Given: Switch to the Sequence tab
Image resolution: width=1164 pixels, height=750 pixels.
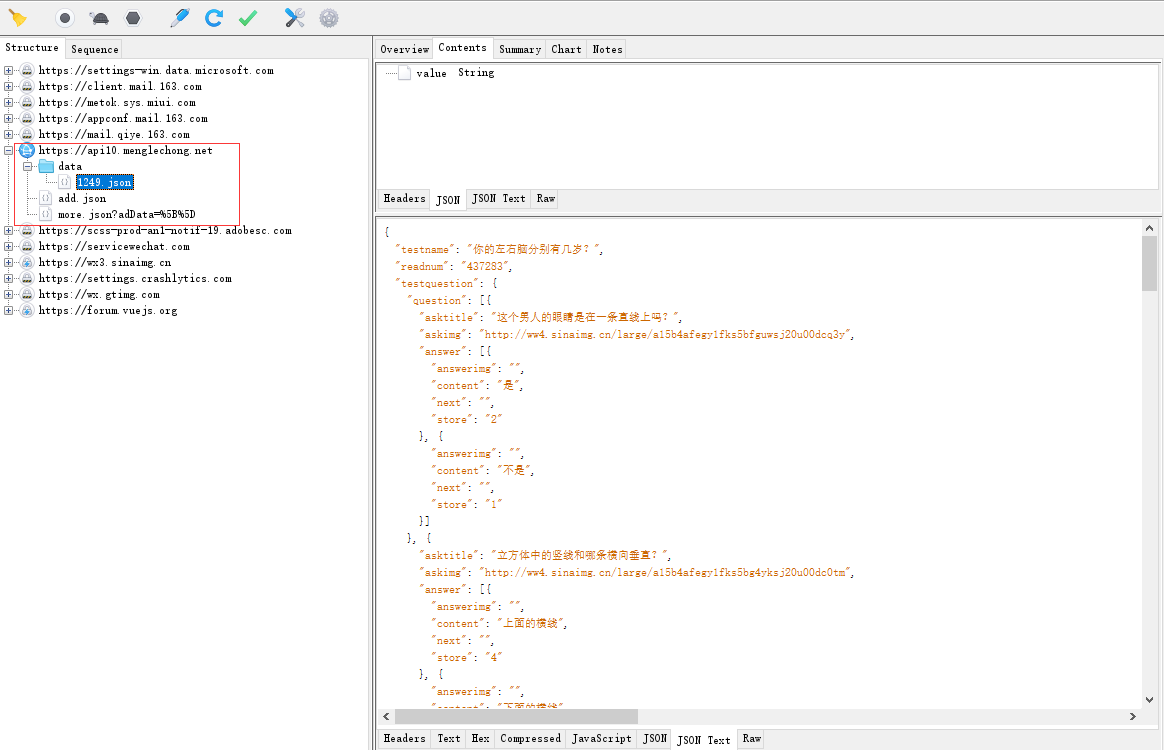Looking at the screenshot, I should pyautogui.click(x=94, y=49).
